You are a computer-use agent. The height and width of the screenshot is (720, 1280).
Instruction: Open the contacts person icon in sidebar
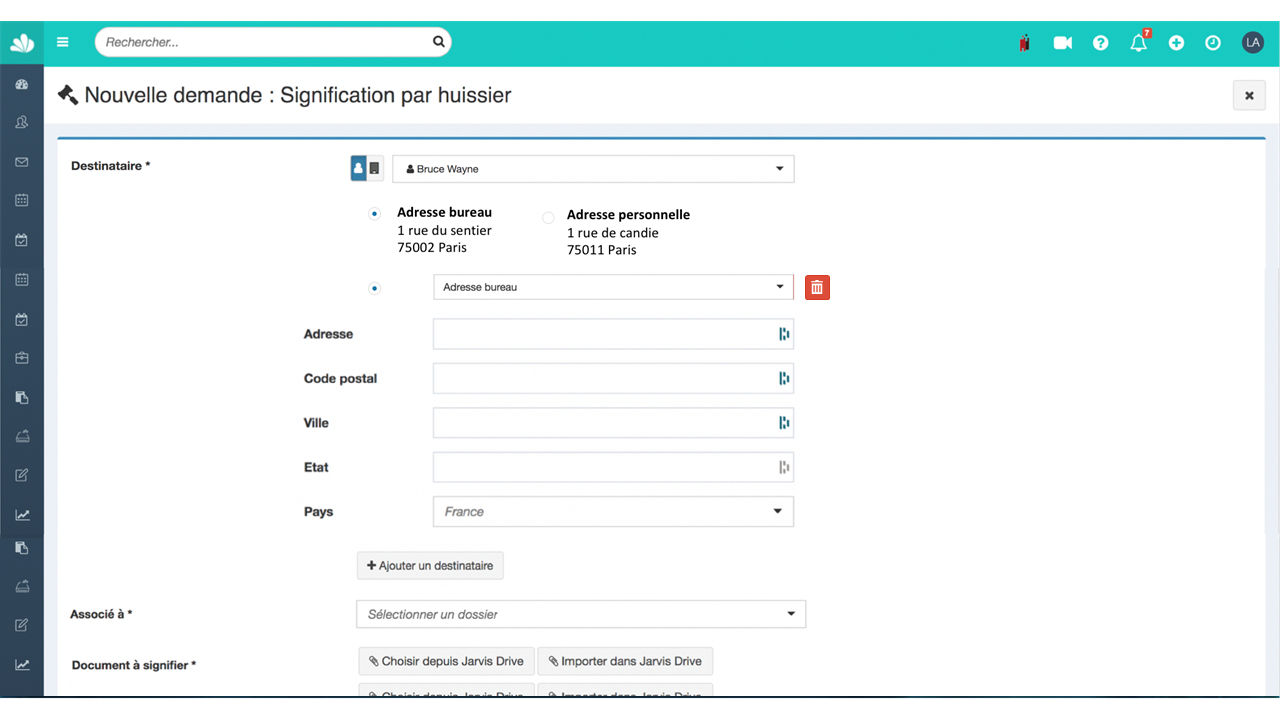pos(21,122)
